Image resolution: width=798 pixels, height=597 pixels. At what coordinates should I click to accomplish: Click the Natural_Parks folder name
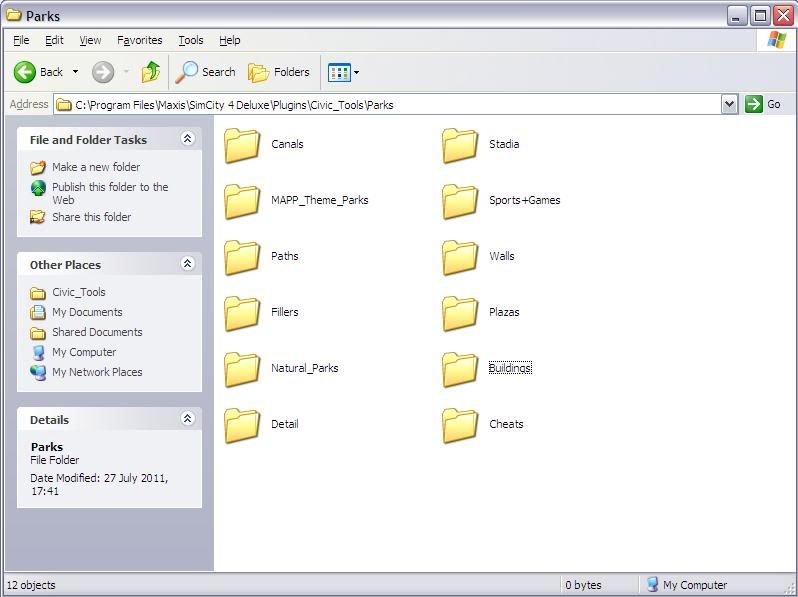click(304, 368)
